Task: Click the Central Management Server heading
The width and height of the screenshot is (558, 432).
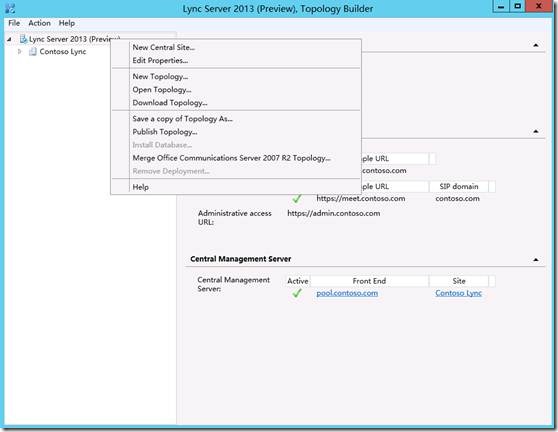Action: 241,259
